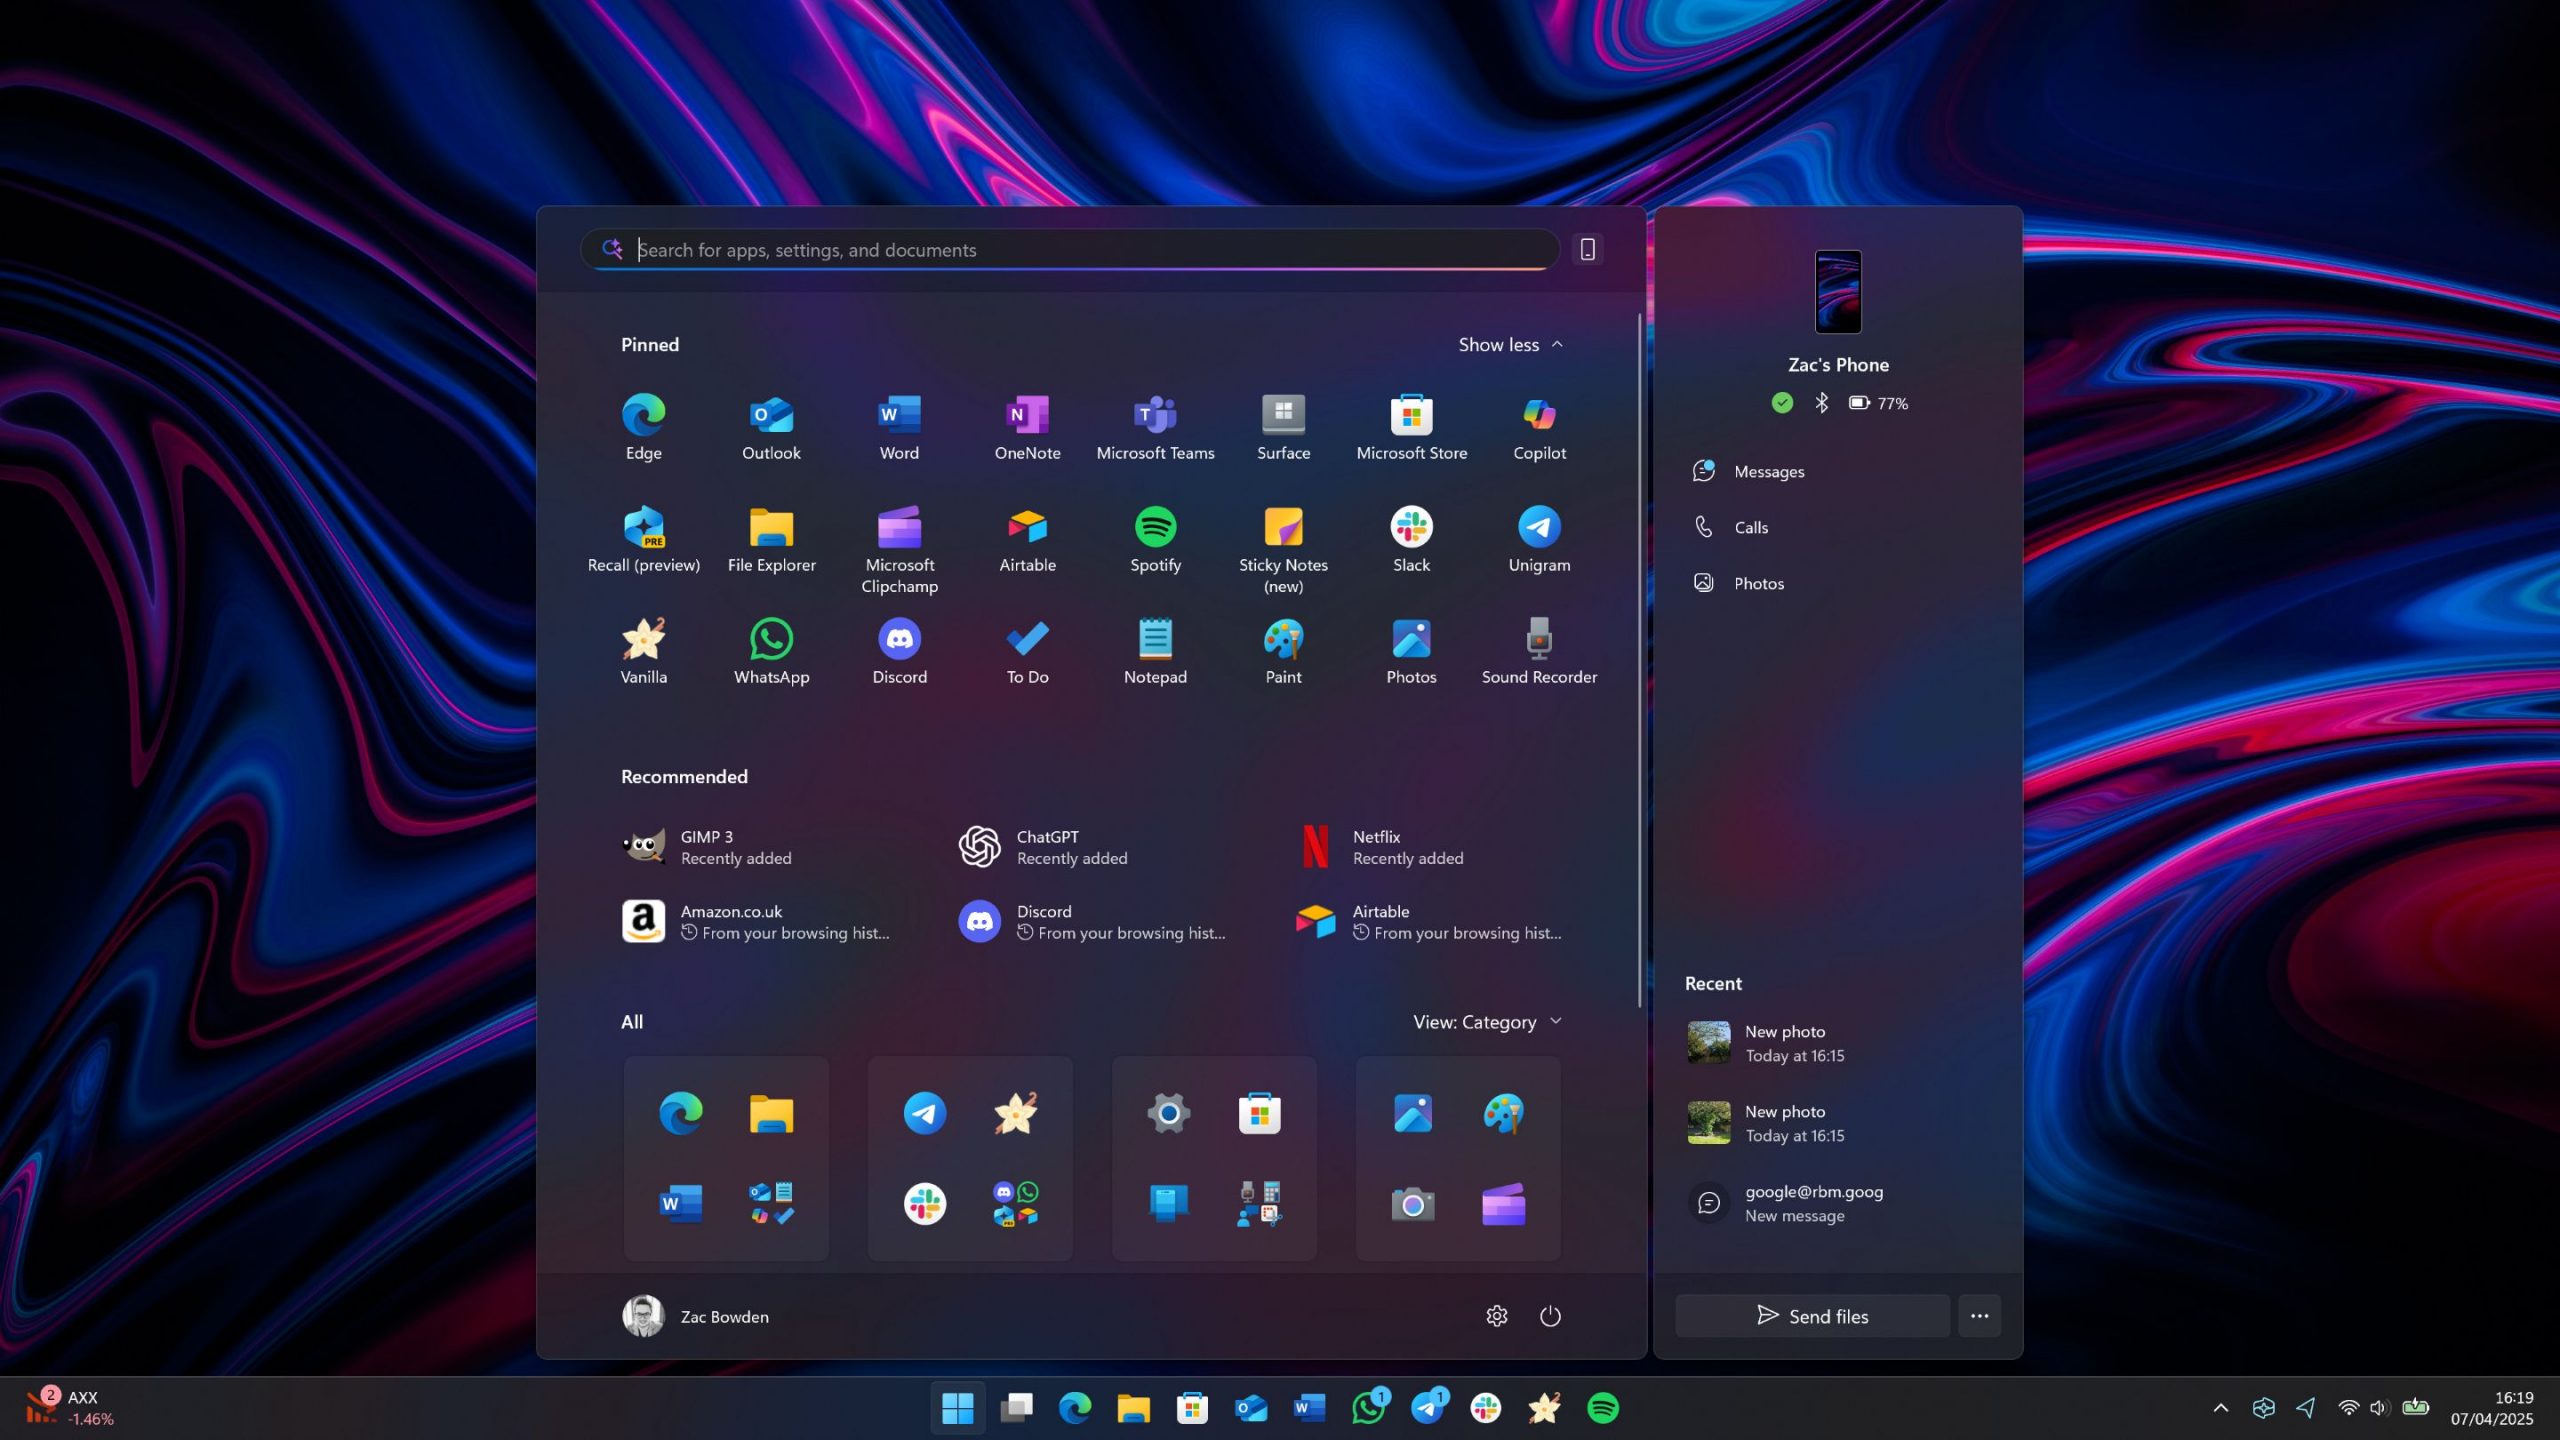The height and width of the screenshot is (1440, 2560).
Task: Select Calls in the phone panel
Action: [x=1751, y=527]
